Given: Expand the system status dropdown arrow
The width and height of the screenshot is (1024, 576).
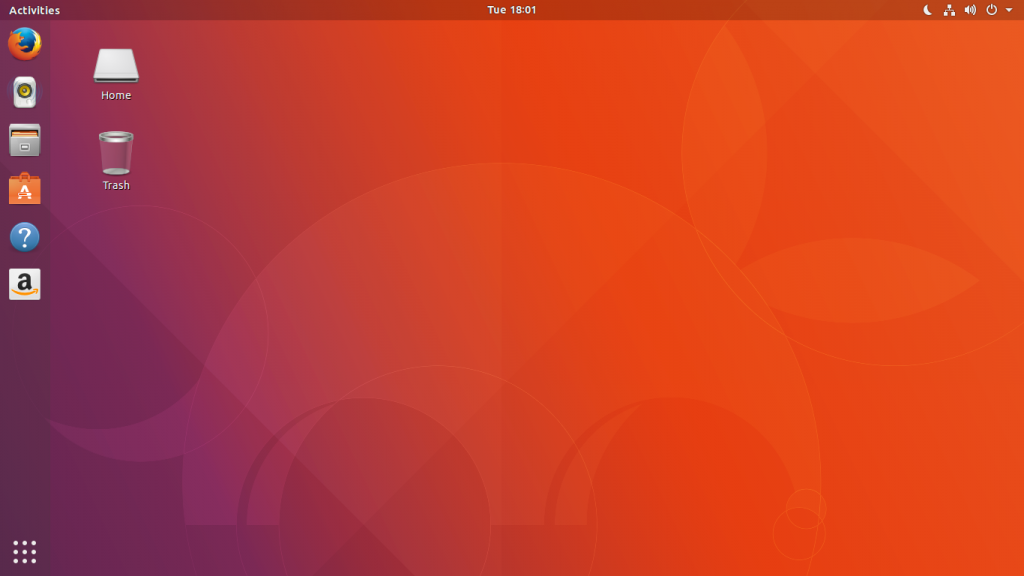Looking at the screenshot, I should point(1007,10).
